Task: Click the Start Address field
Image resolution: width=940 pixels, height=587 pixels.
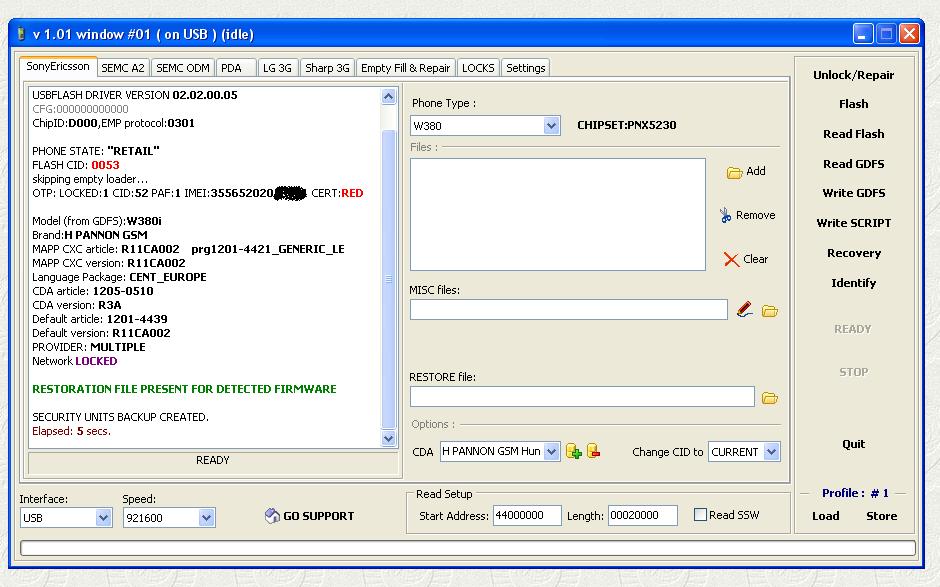Action: pyautogui.click(x=527, y=515)
